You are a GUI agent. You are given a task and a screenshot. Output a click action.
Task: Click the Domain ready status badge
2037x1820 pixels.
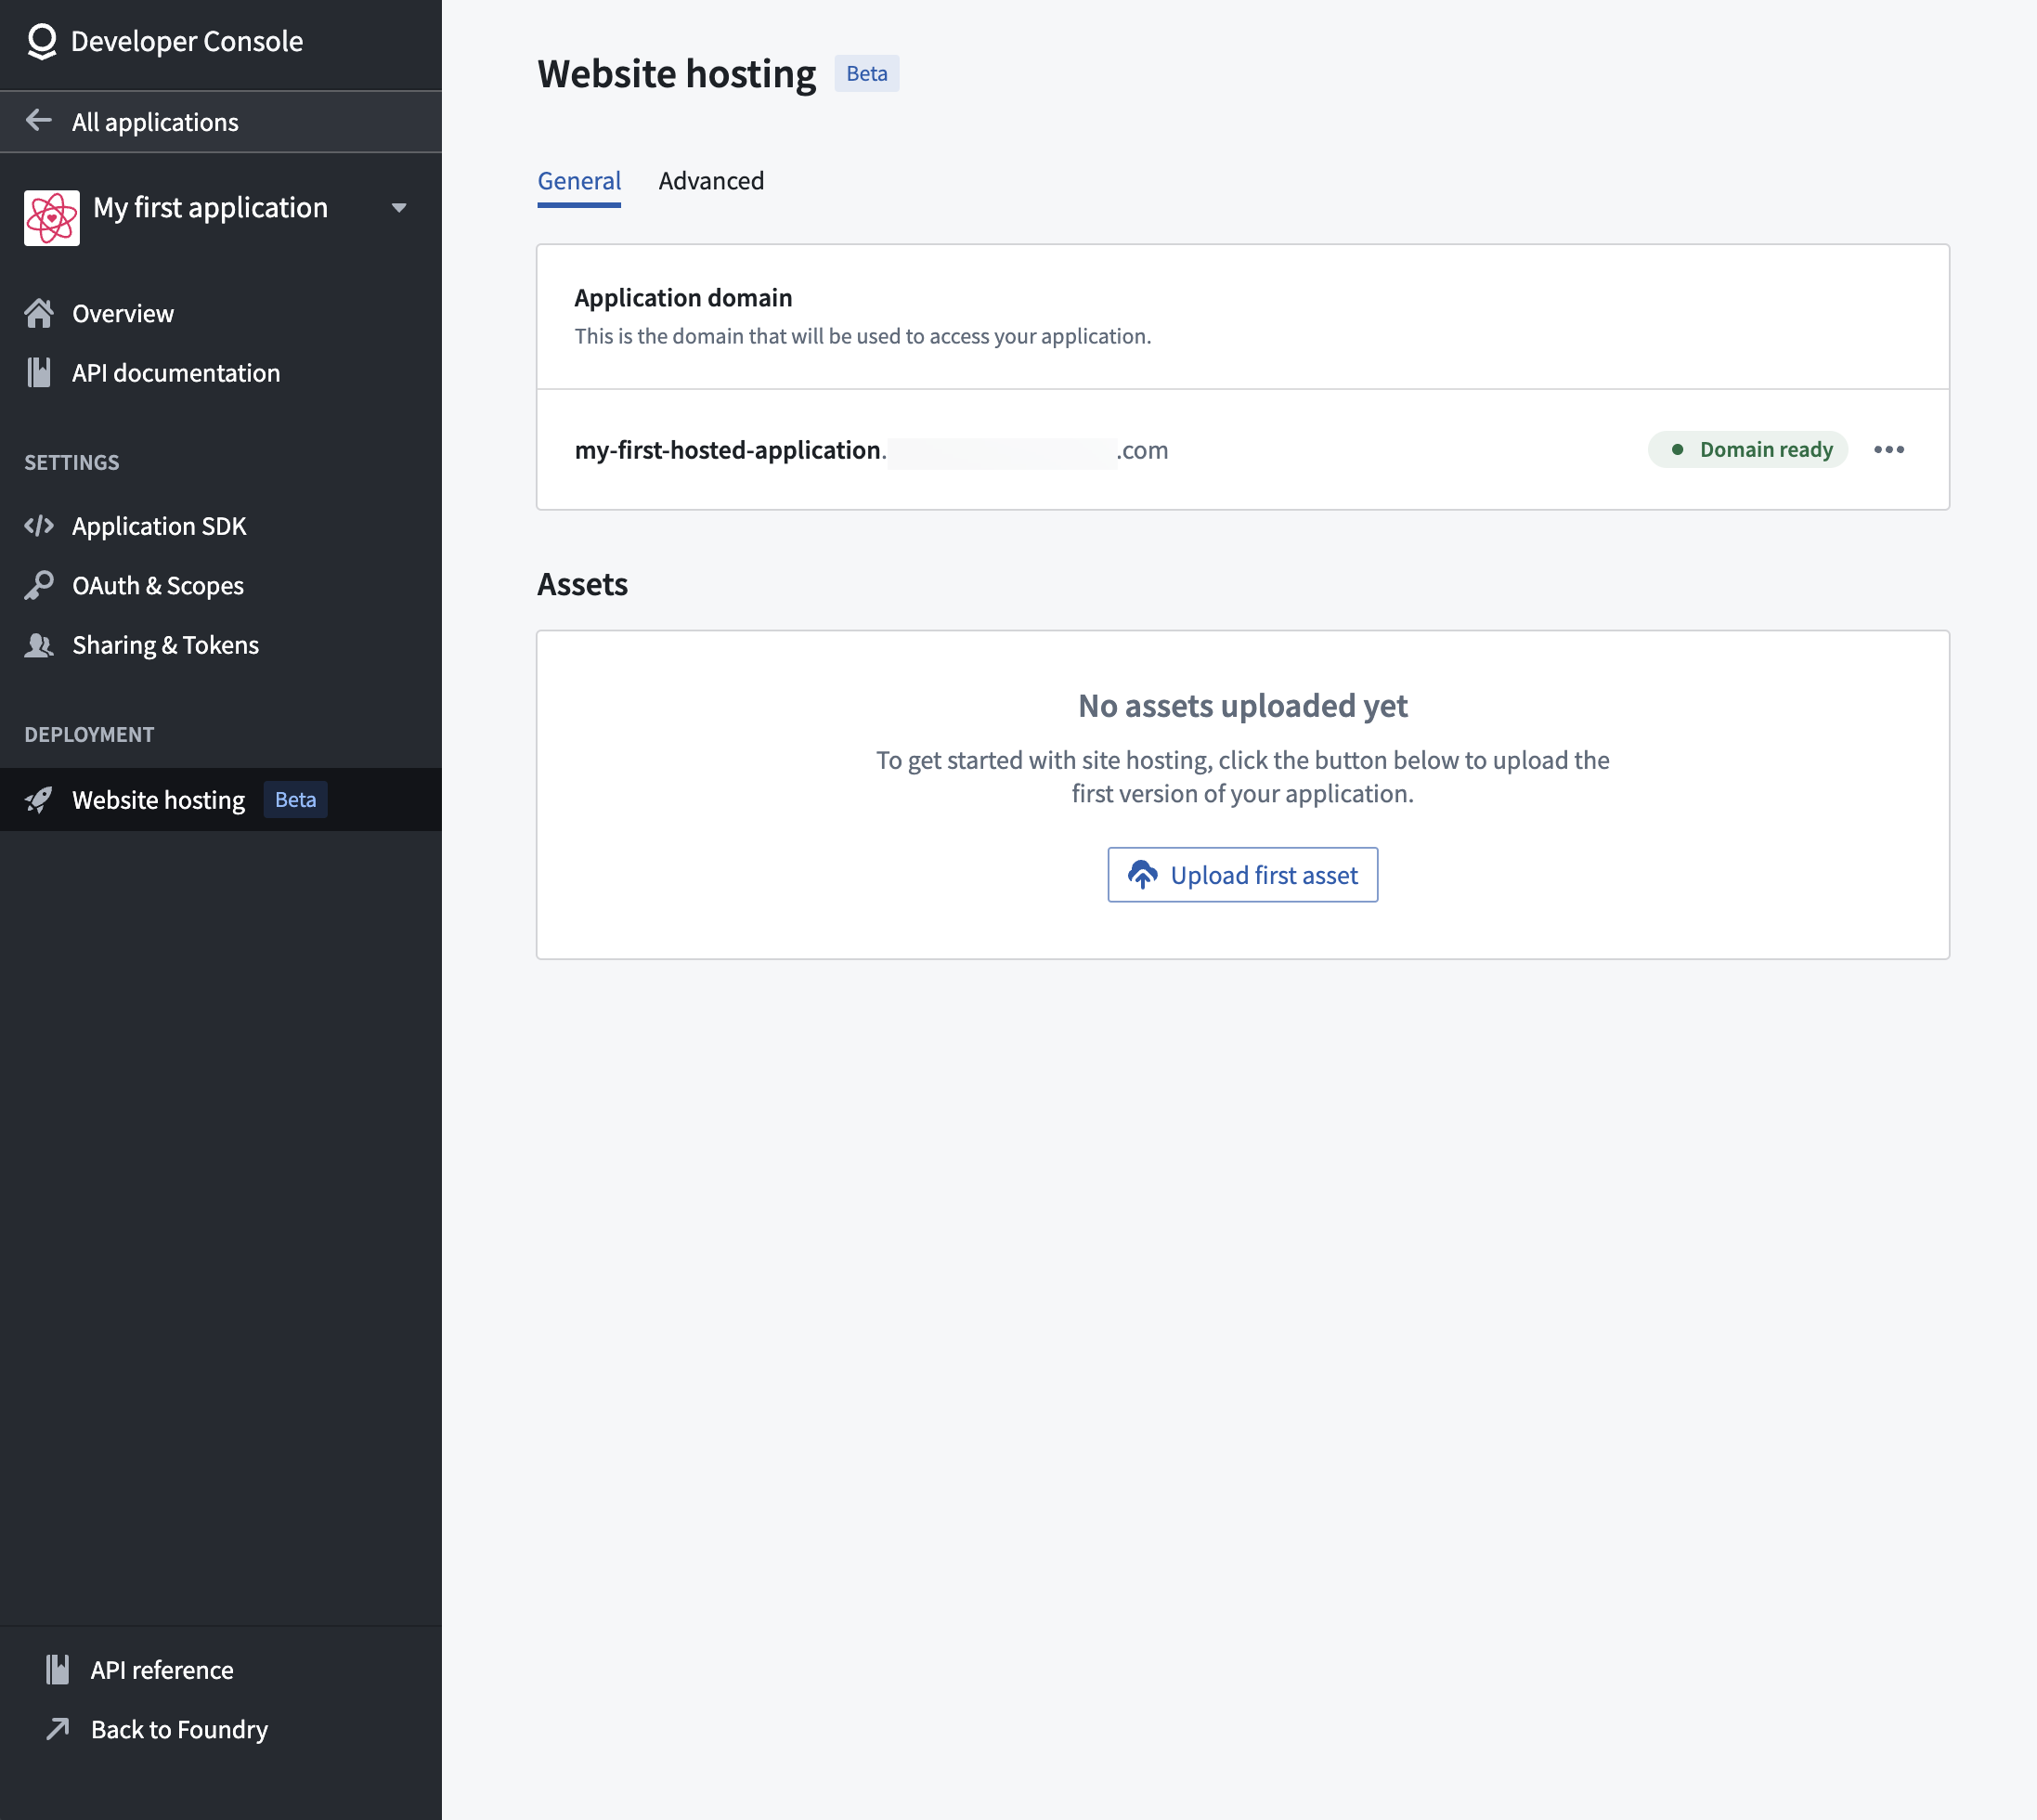(1747, 449)
